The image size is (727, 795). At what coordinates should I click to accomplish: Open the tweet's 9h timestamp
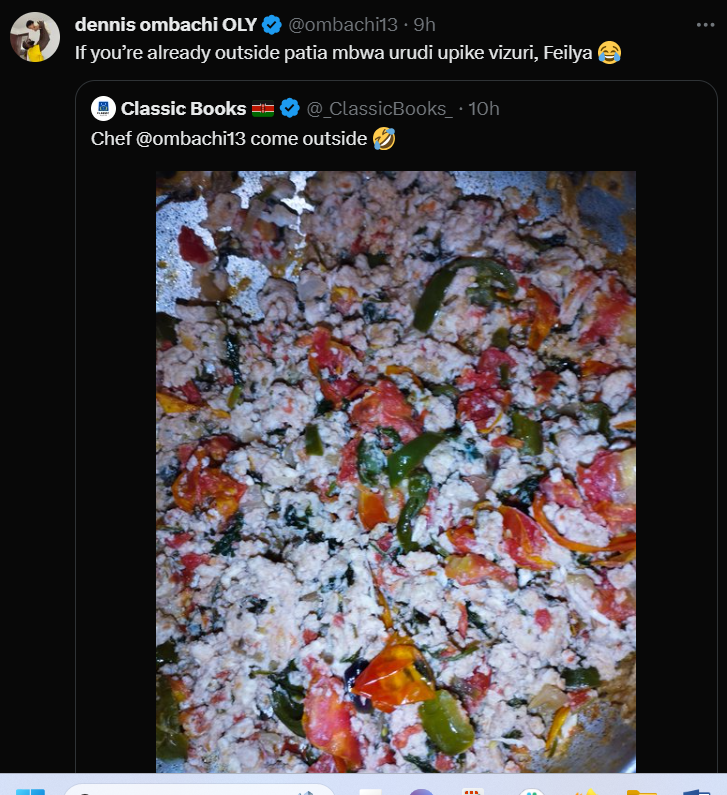coord(425,25)
